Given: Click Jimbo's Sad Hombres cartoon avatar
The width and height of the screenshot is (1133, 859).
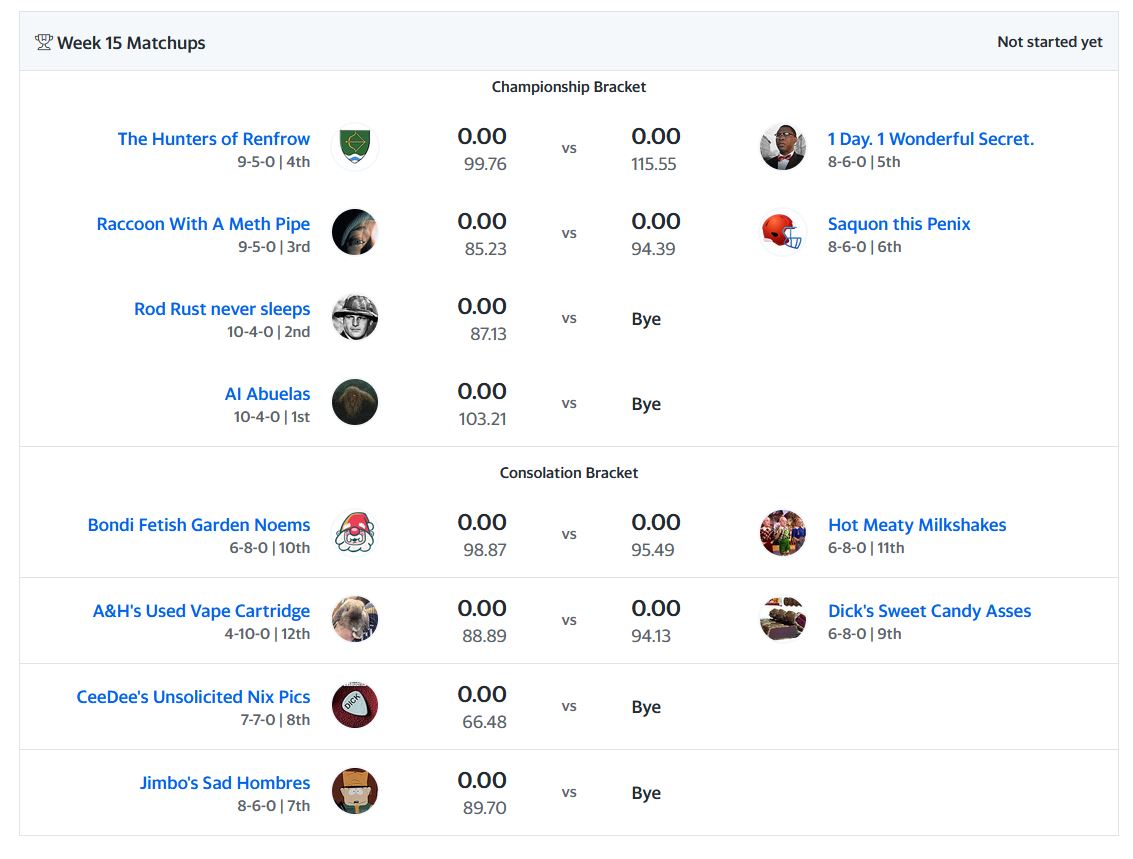Looking at the screenshot, I should pos(354,792).
